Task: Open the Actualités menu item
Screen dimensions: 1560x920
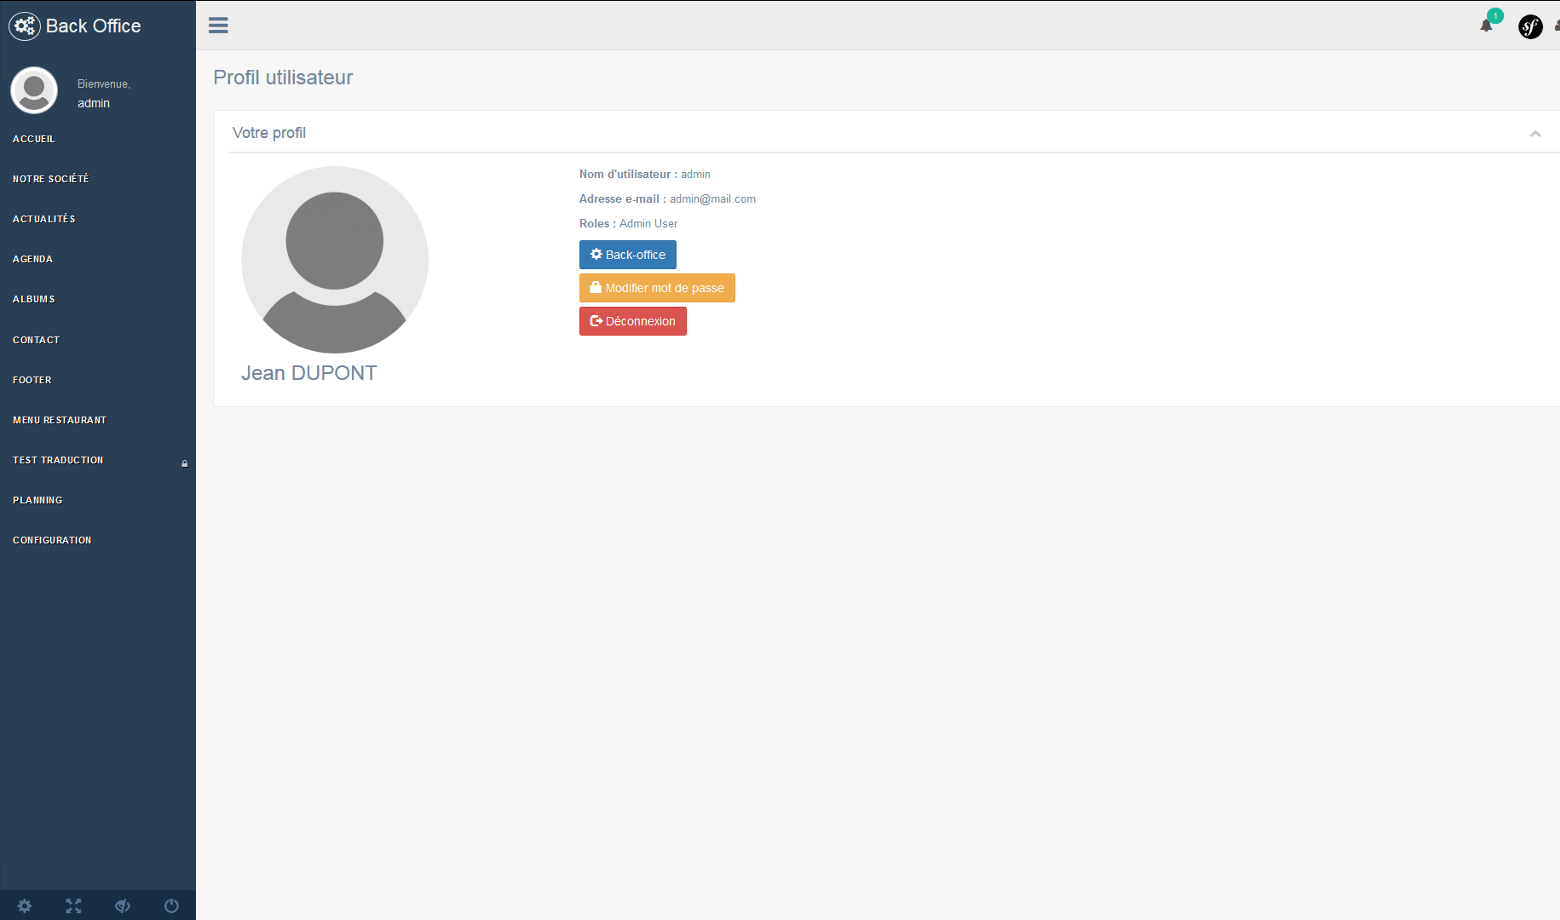Action: pos(44,219)
